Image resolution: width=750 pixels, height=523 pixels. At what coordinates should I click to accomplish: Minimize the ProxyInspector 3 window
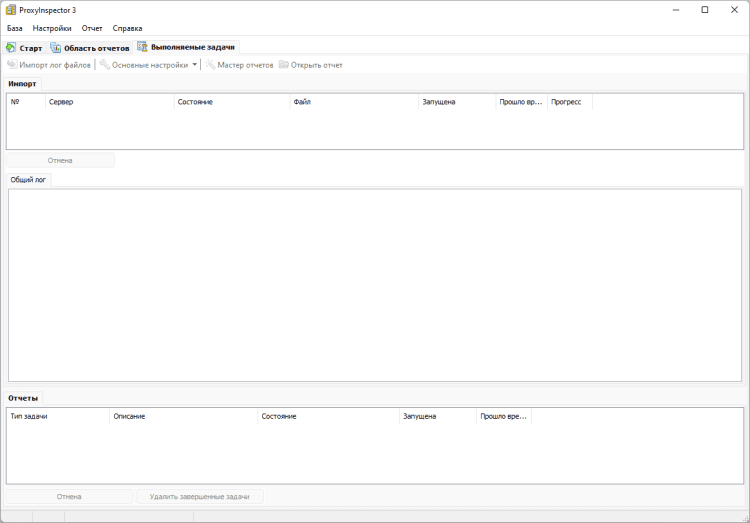676,10
